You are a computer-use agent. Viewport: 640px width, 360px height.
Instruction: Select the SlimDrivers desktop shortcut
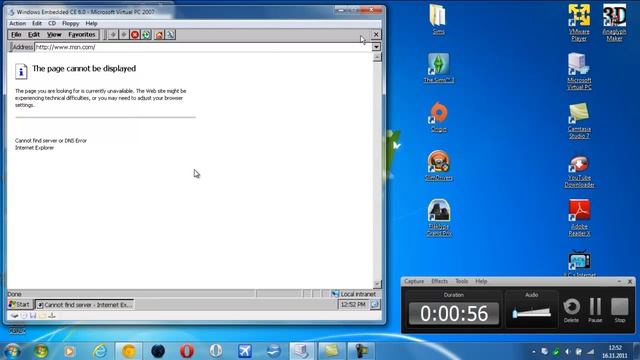[x=438, y=165]
